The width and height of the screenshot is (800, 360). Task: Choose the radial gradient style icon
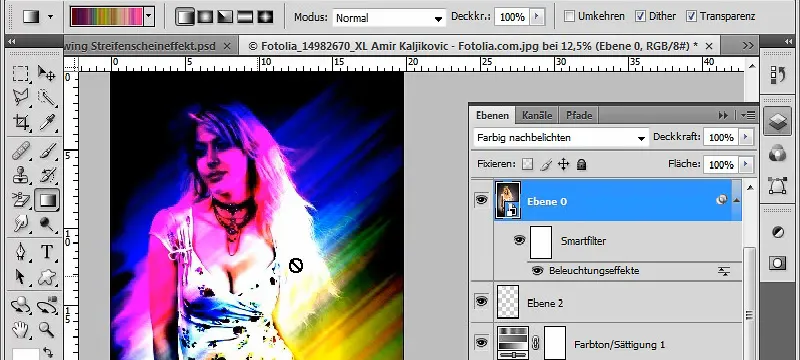click(x=205, y=17)
